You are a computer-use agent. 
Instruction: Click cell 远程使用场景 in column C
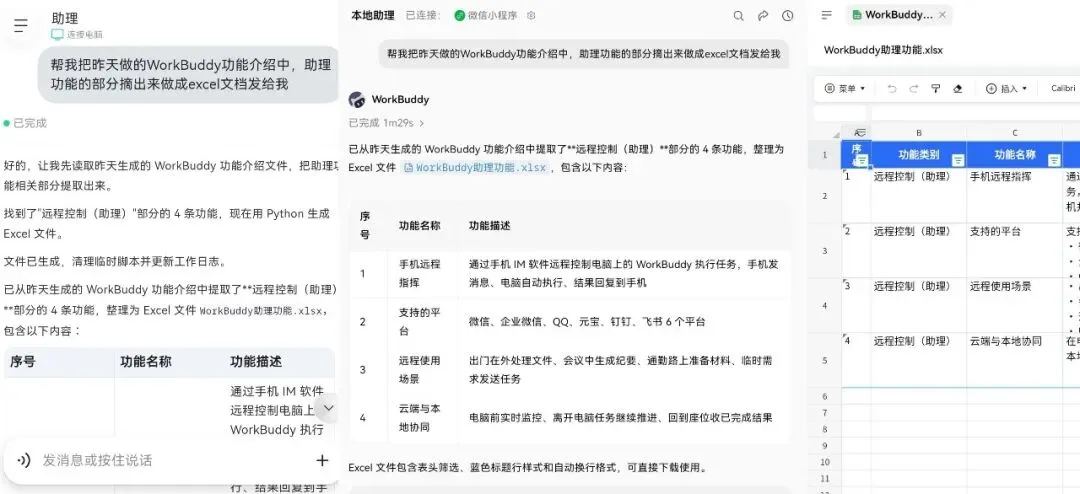(1015, 306)
